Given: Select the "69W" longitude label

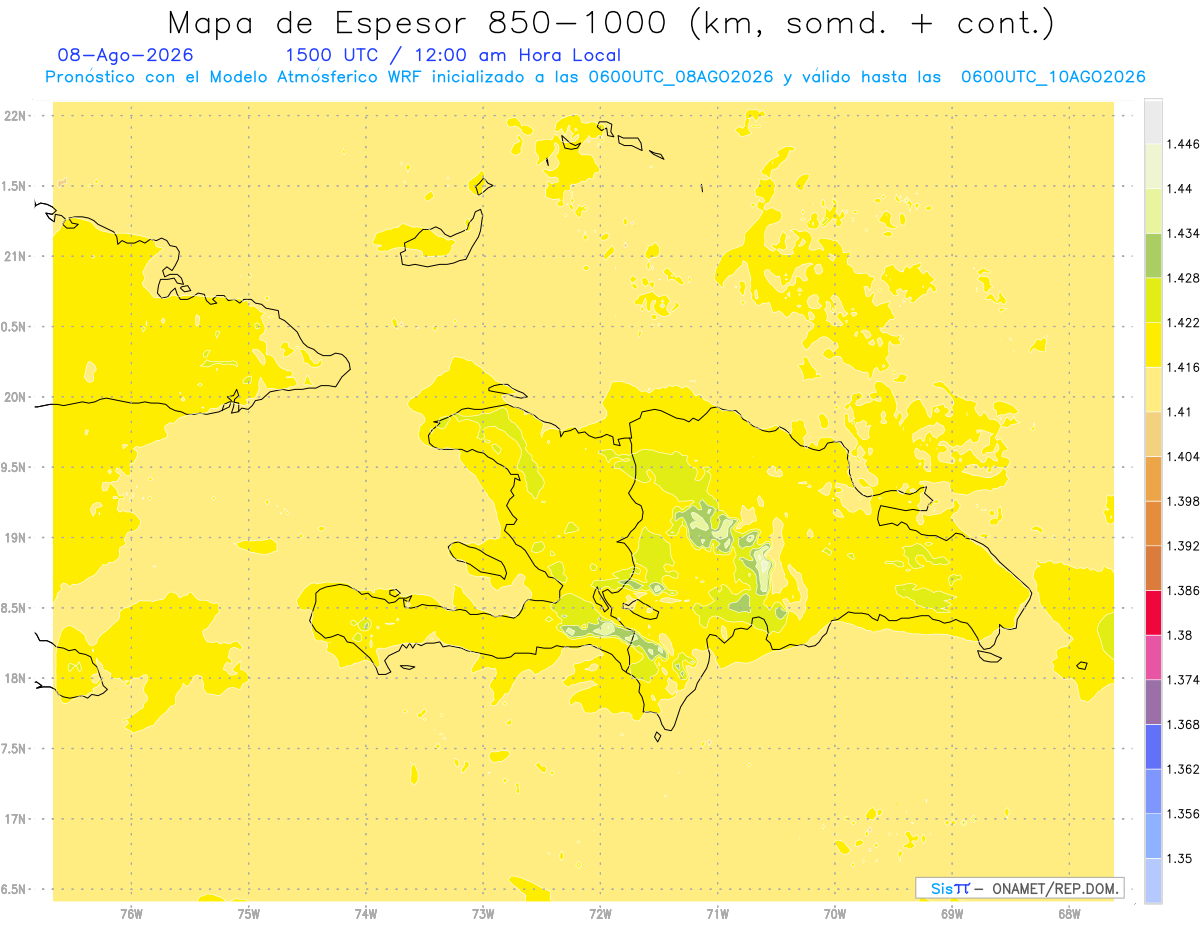Looking at the screenshot, I should coord(952,914).
